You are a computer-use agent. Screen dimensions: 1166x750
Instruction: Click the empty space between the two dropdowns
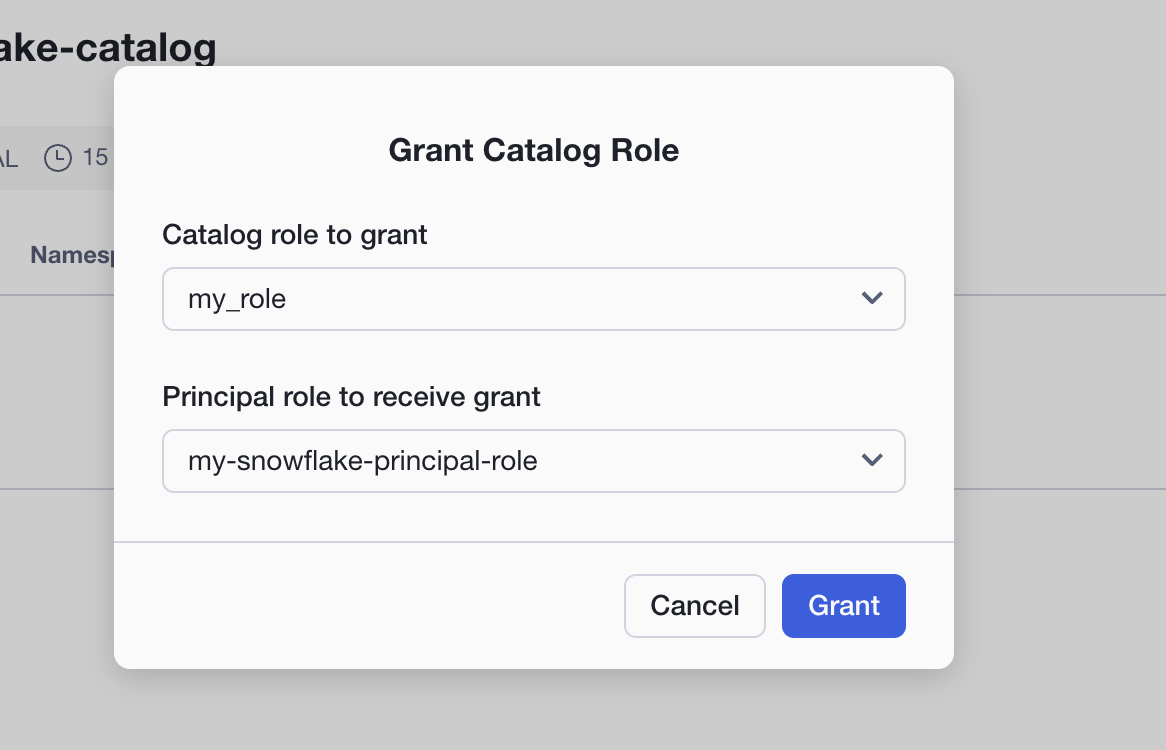click(x=533, y=356)
